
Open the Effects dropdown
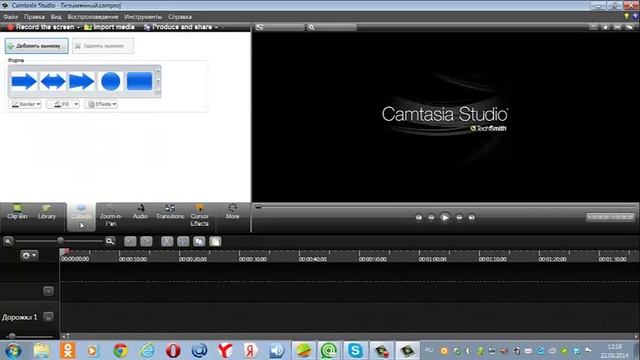[x=101, y=104]
